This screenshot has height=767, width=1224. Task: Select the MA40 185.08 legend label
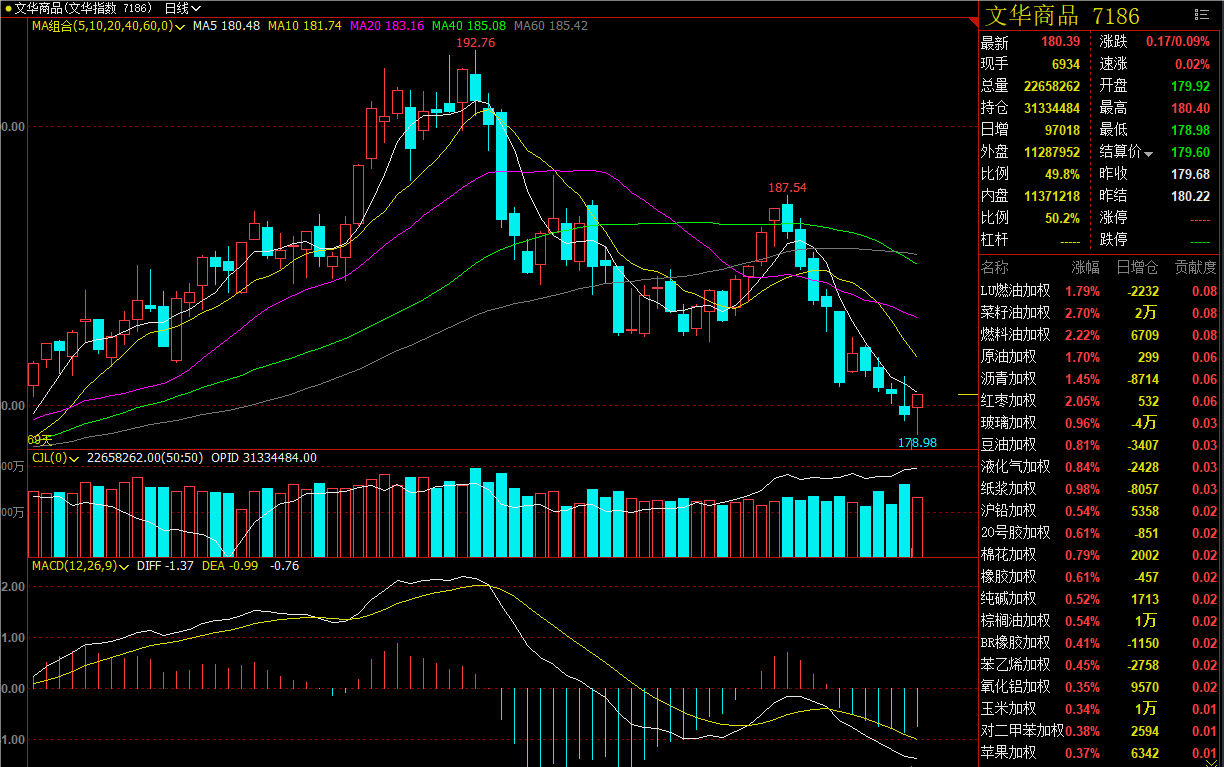(x=469, y=26)
